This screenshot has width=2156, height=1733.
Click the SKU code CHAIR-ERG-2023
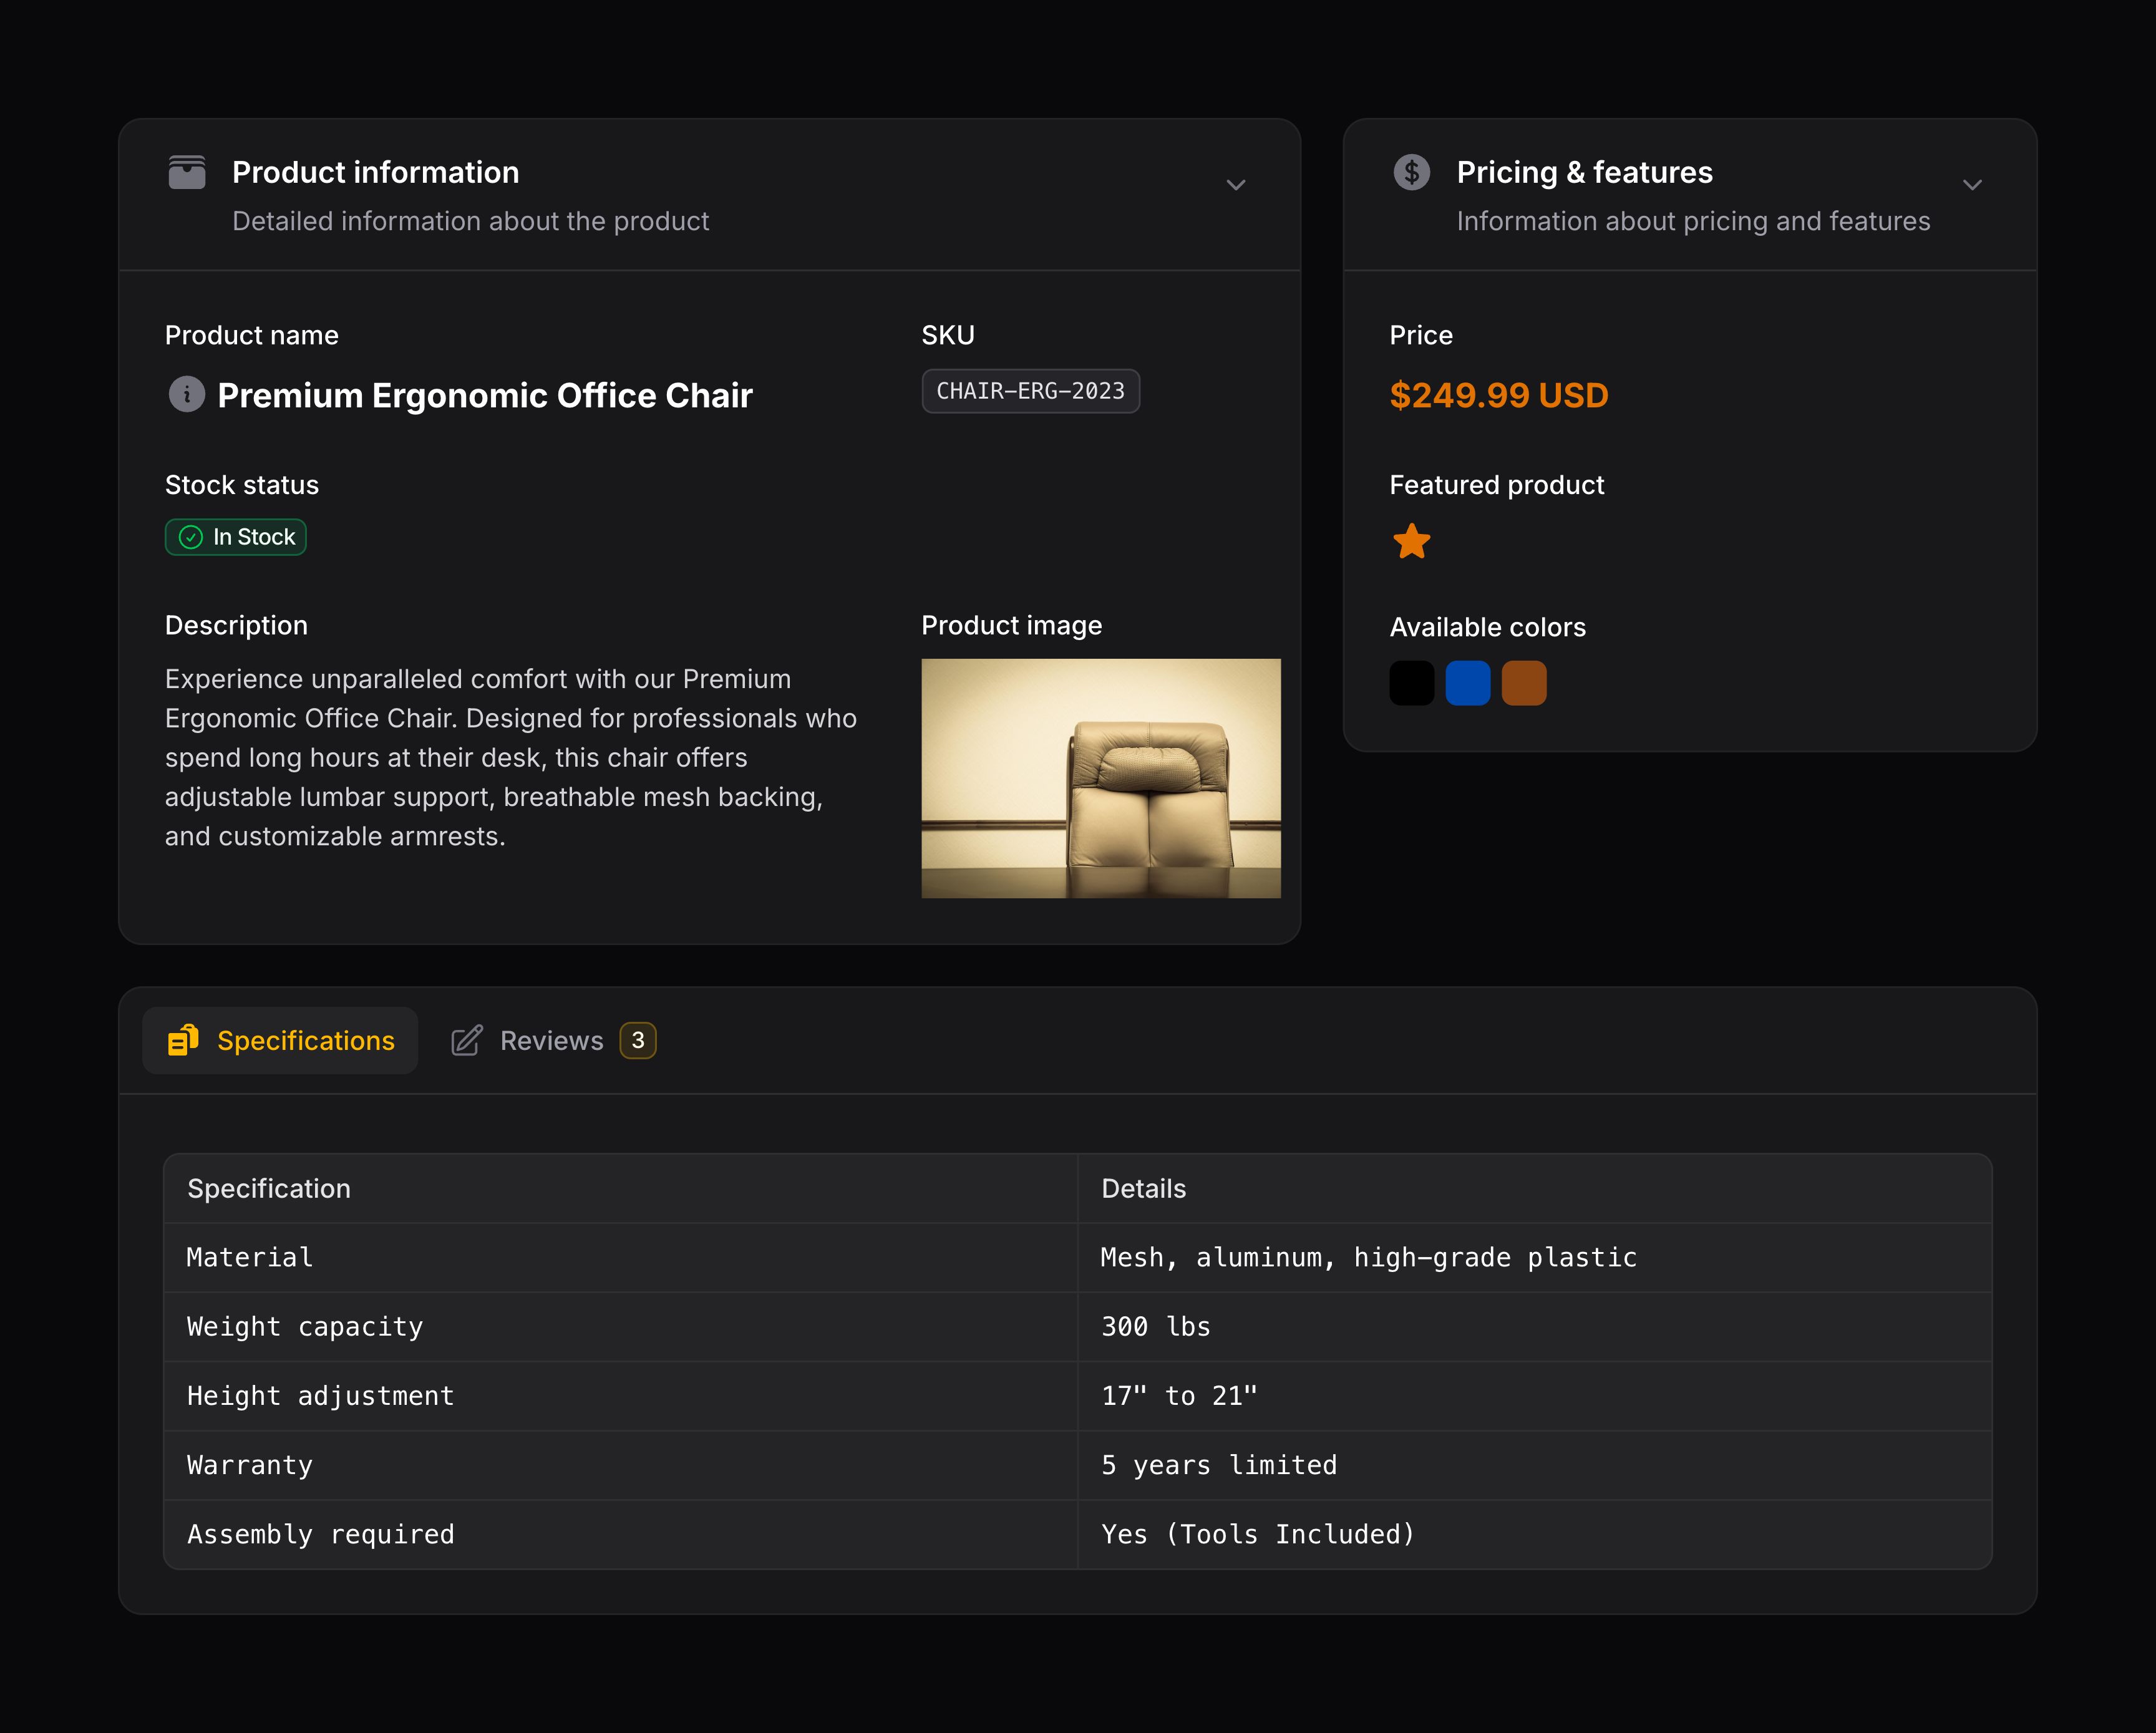click(1030, 391)
